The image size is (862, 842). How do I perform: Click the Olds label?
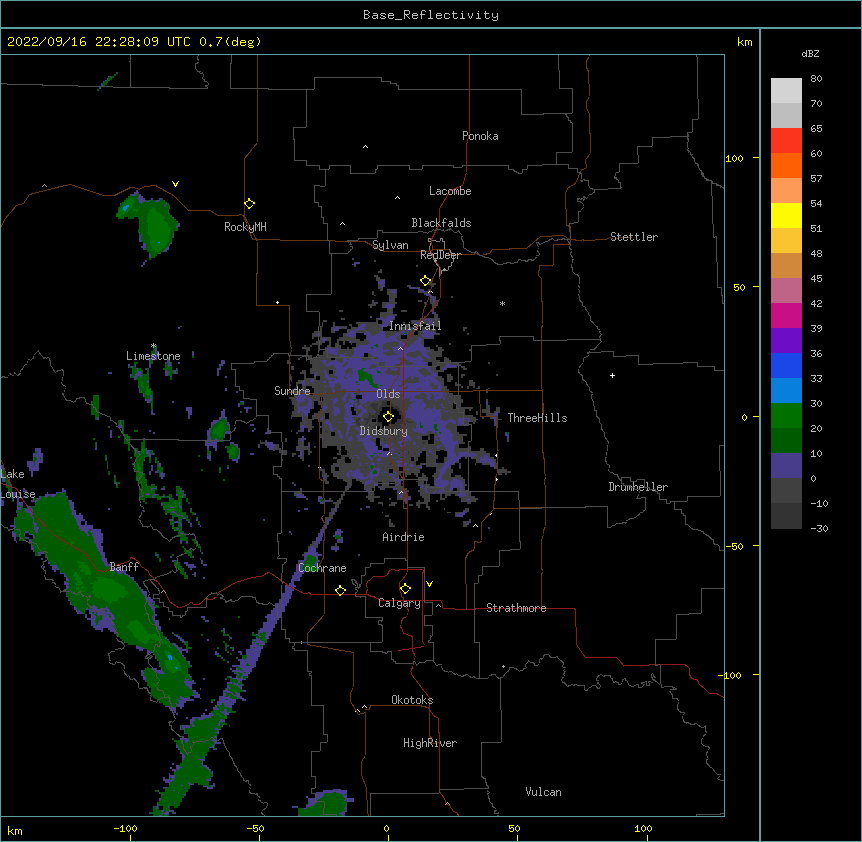pos(388,394)
